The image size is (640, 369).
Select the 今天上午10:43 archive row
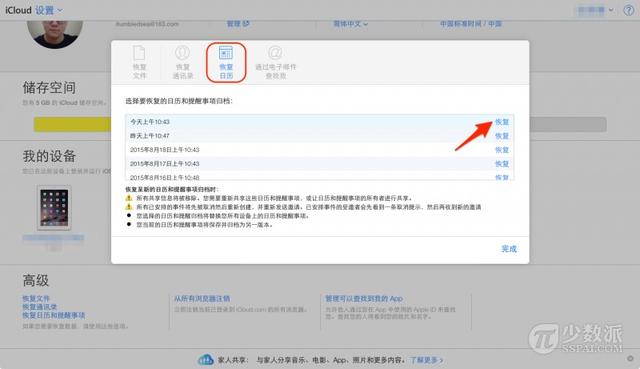coord(320,122)
